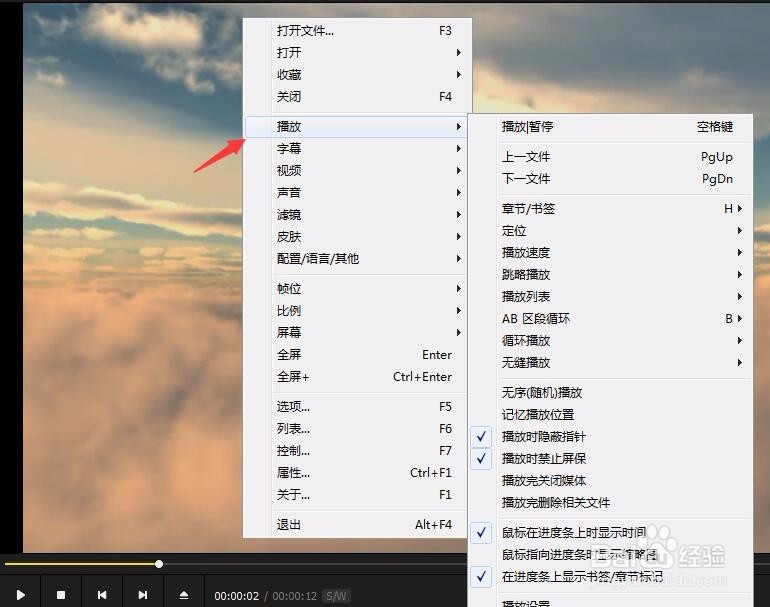Expand 循环播放 submenu
This screenshot has width=770, height=607.
(610, 340)
